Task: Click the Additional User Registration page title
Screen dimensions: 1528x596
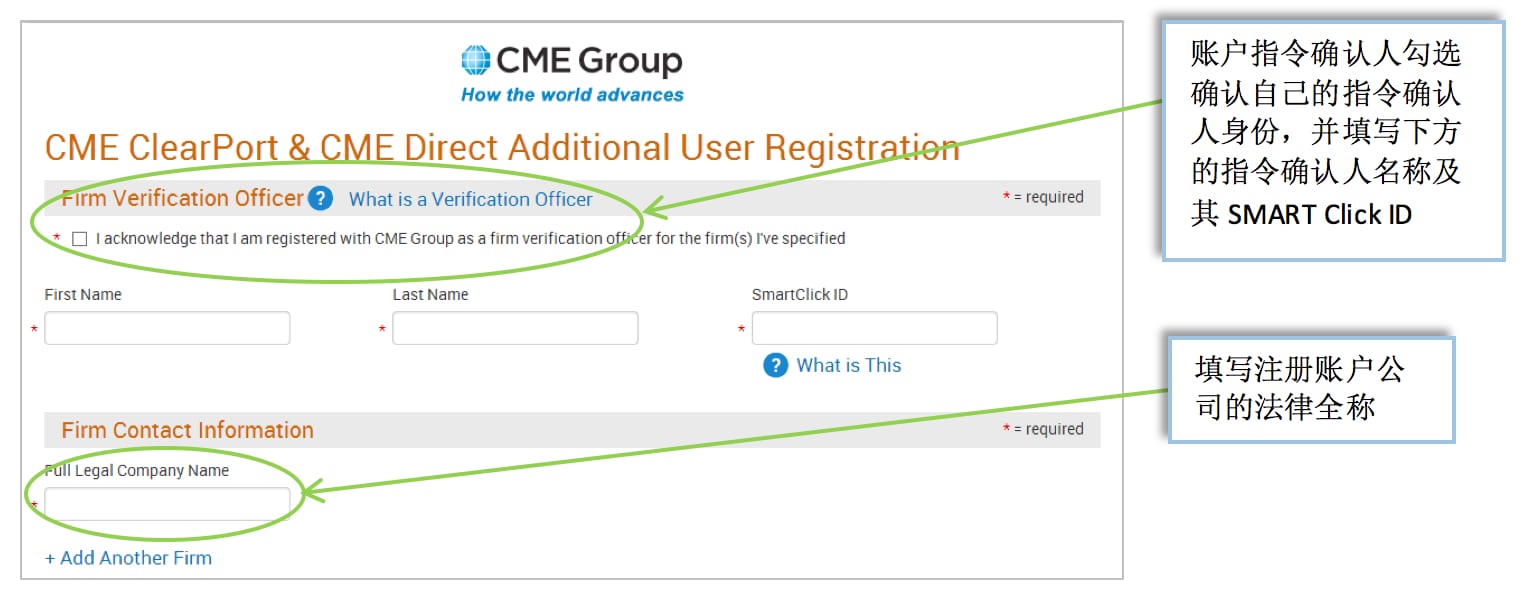Action: 502,148
